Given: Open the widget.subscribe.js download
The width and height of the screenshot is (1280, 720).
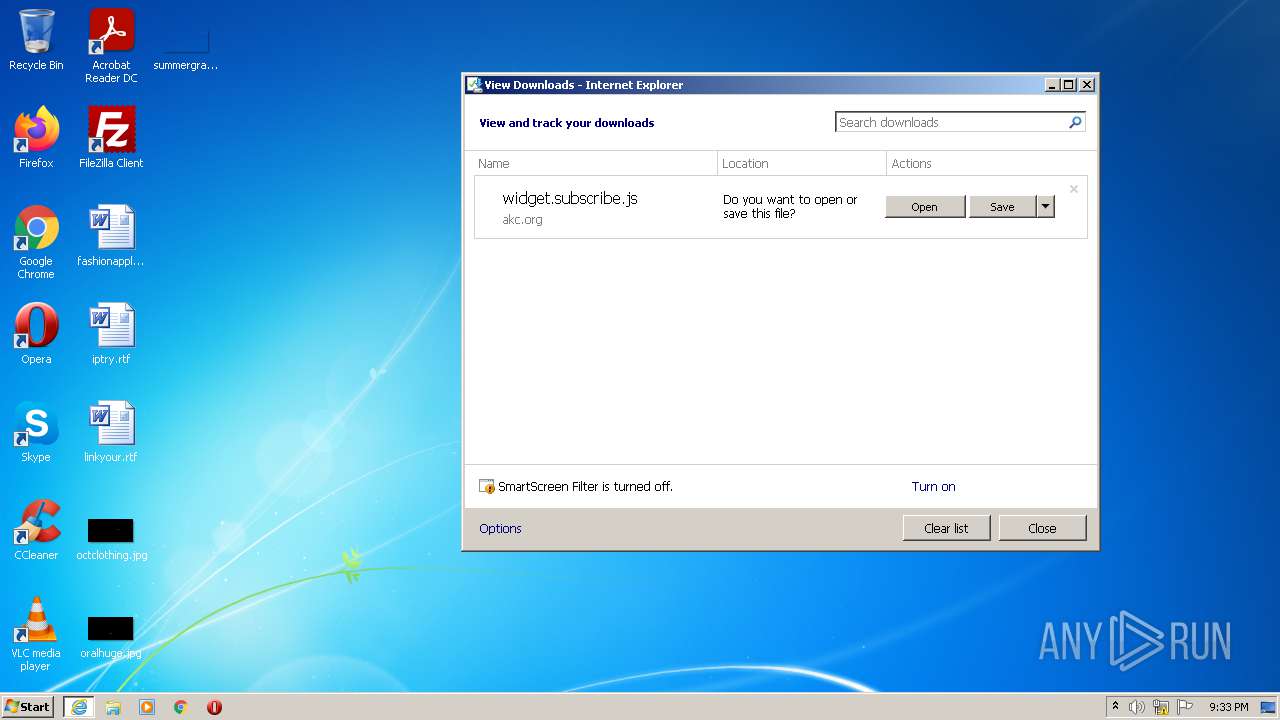Looking at the screenshot, I should click(x=925, y=207).
